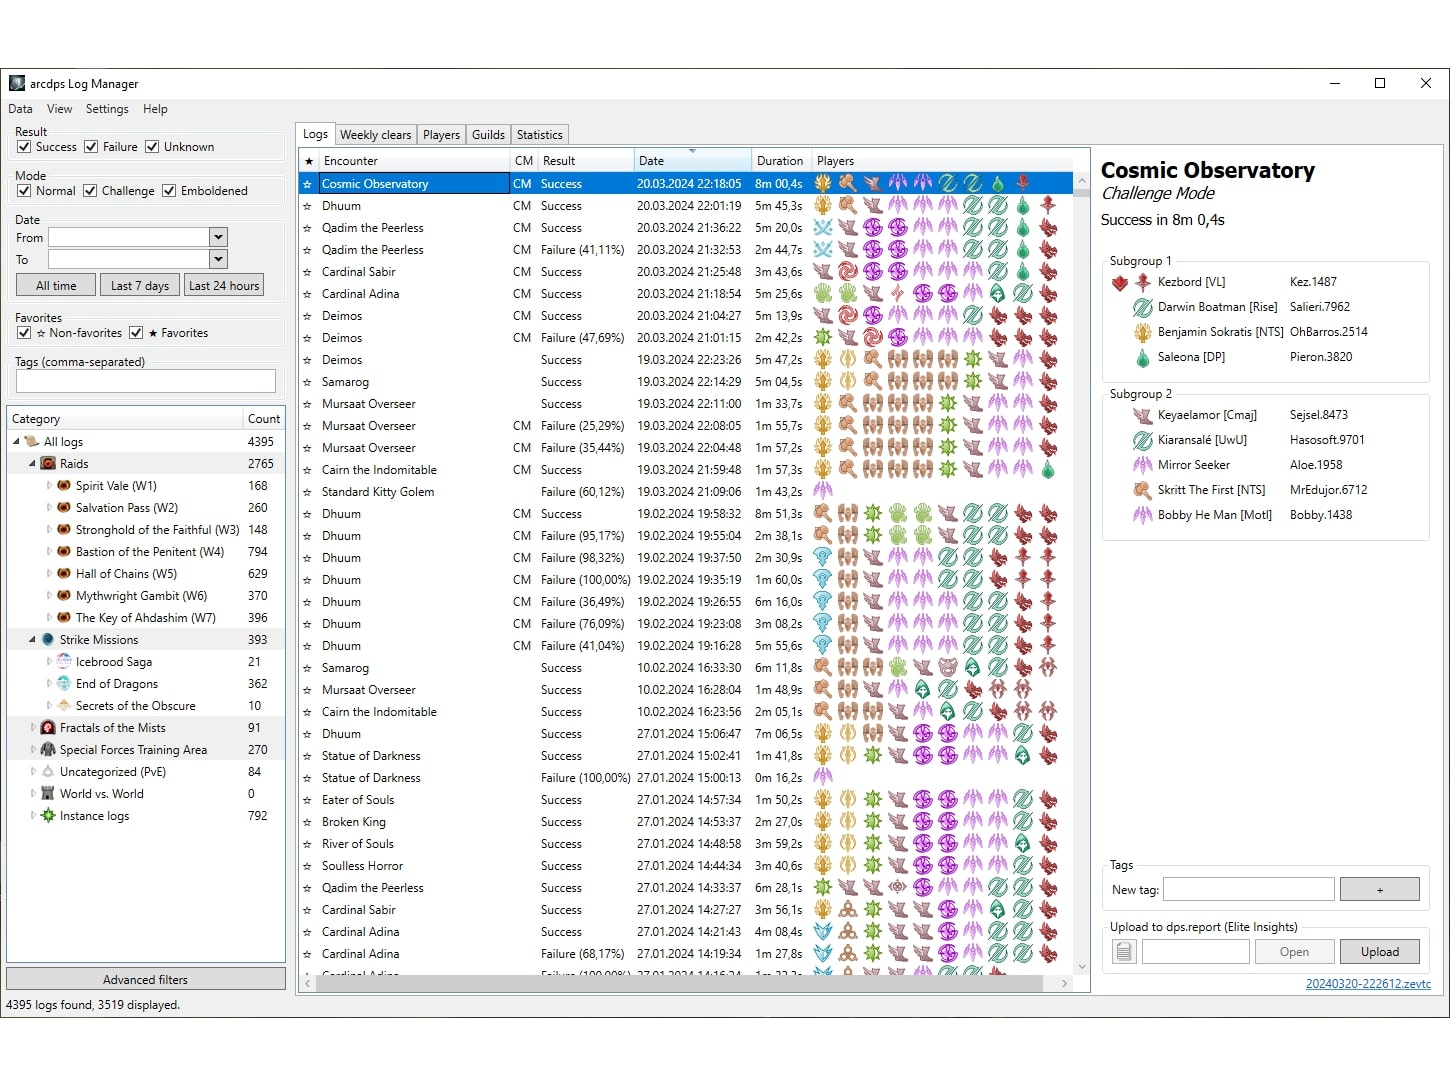This screenshot has width=1450, height=1087.
Task: Switch to the Weekly clears tab
Action: pos(375,135)
